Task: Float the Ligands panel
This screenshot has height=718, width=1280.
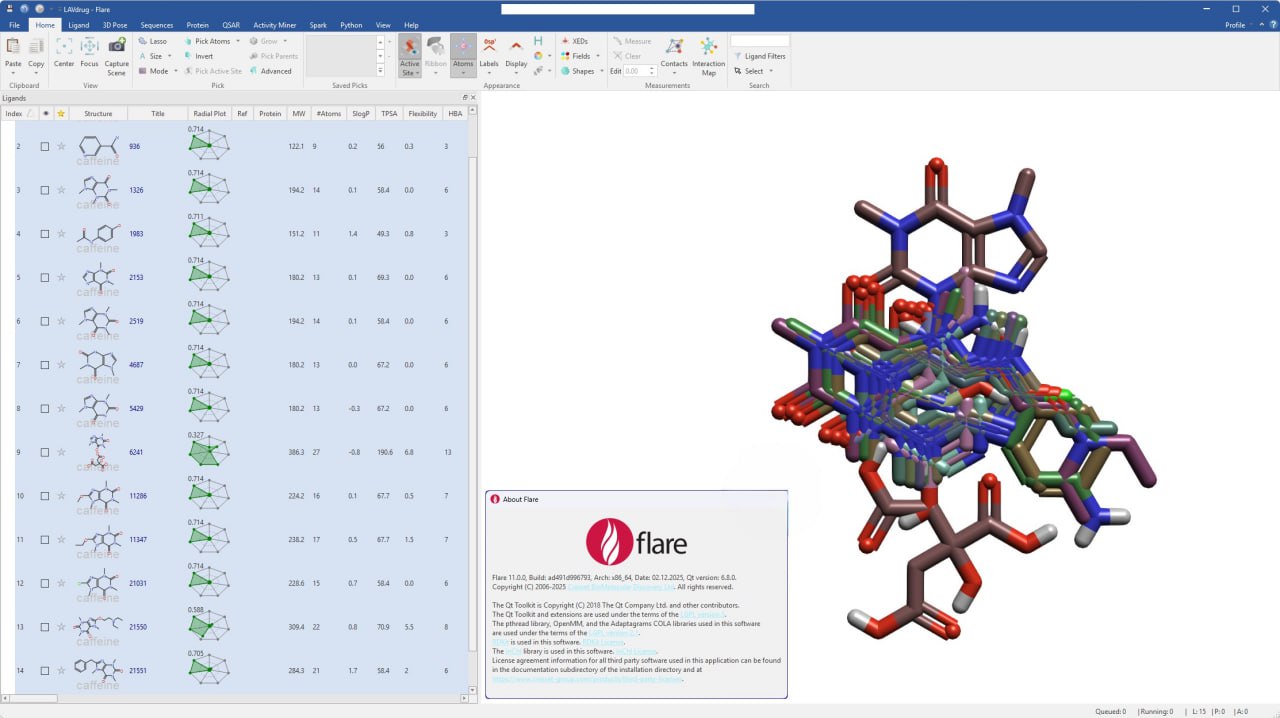Action: coord(465,98)
